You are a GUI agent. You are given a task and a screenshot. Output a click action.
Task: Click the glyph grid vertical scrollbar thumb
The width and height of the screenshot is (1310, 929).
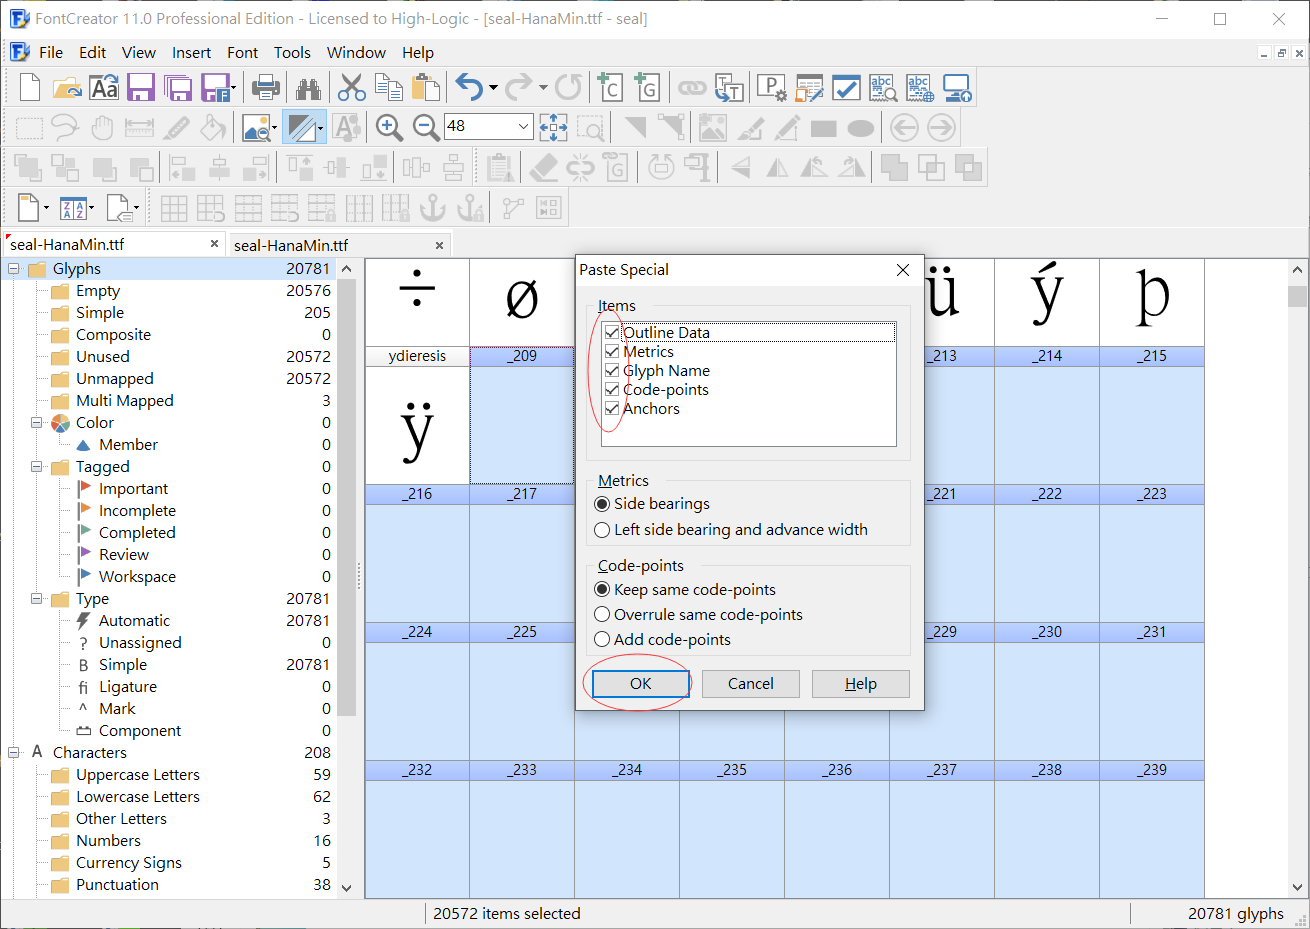click(1298, 296)
